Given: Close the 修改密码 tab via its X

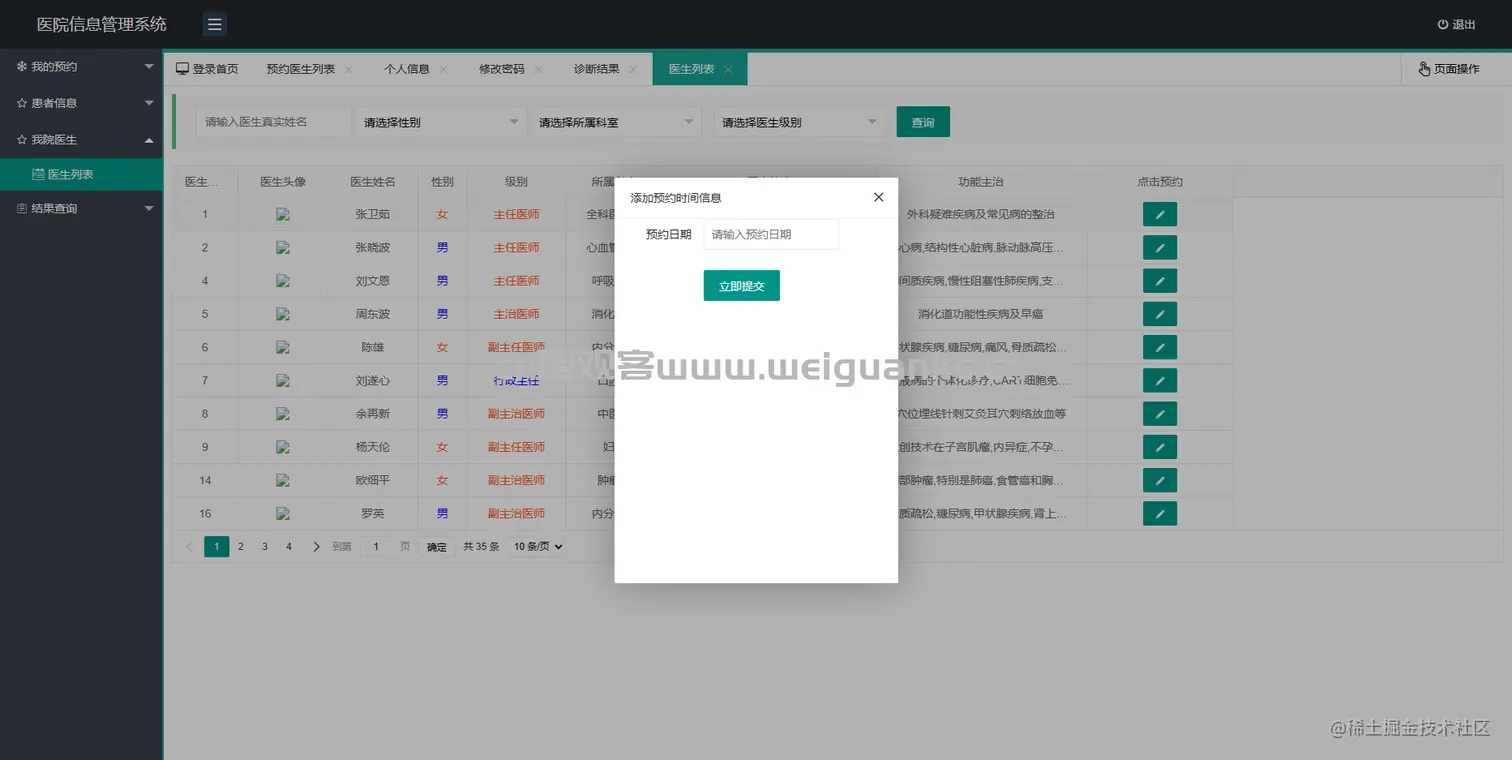Looking at the screenshot, I should point(538,69).
